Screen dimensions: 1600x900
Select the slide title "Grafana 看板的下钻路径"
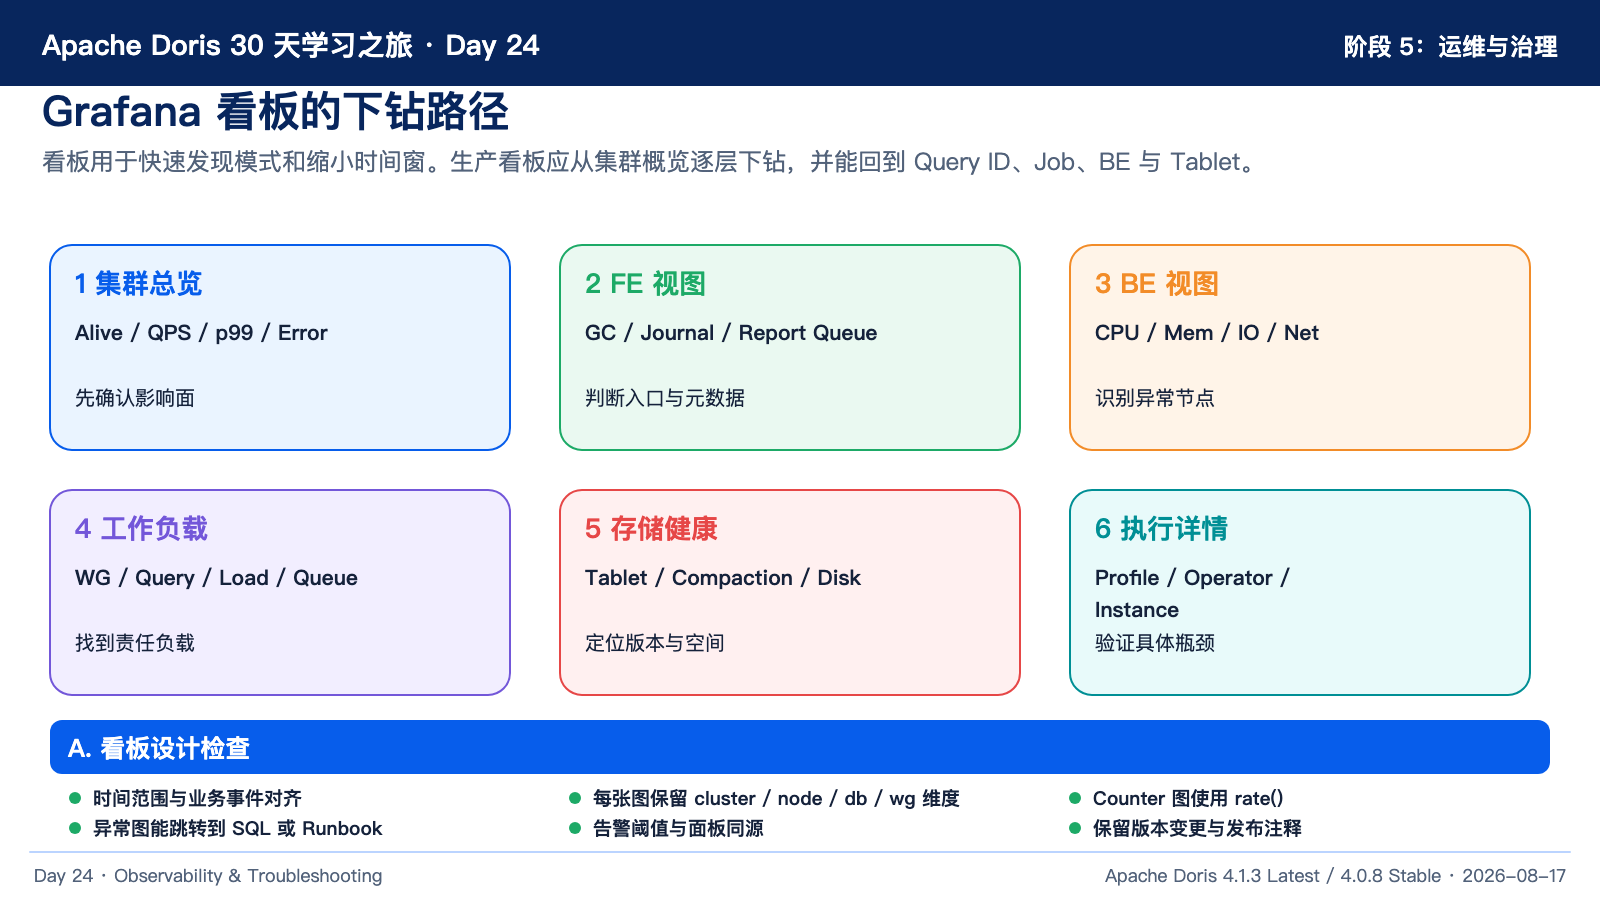point(275,112)
